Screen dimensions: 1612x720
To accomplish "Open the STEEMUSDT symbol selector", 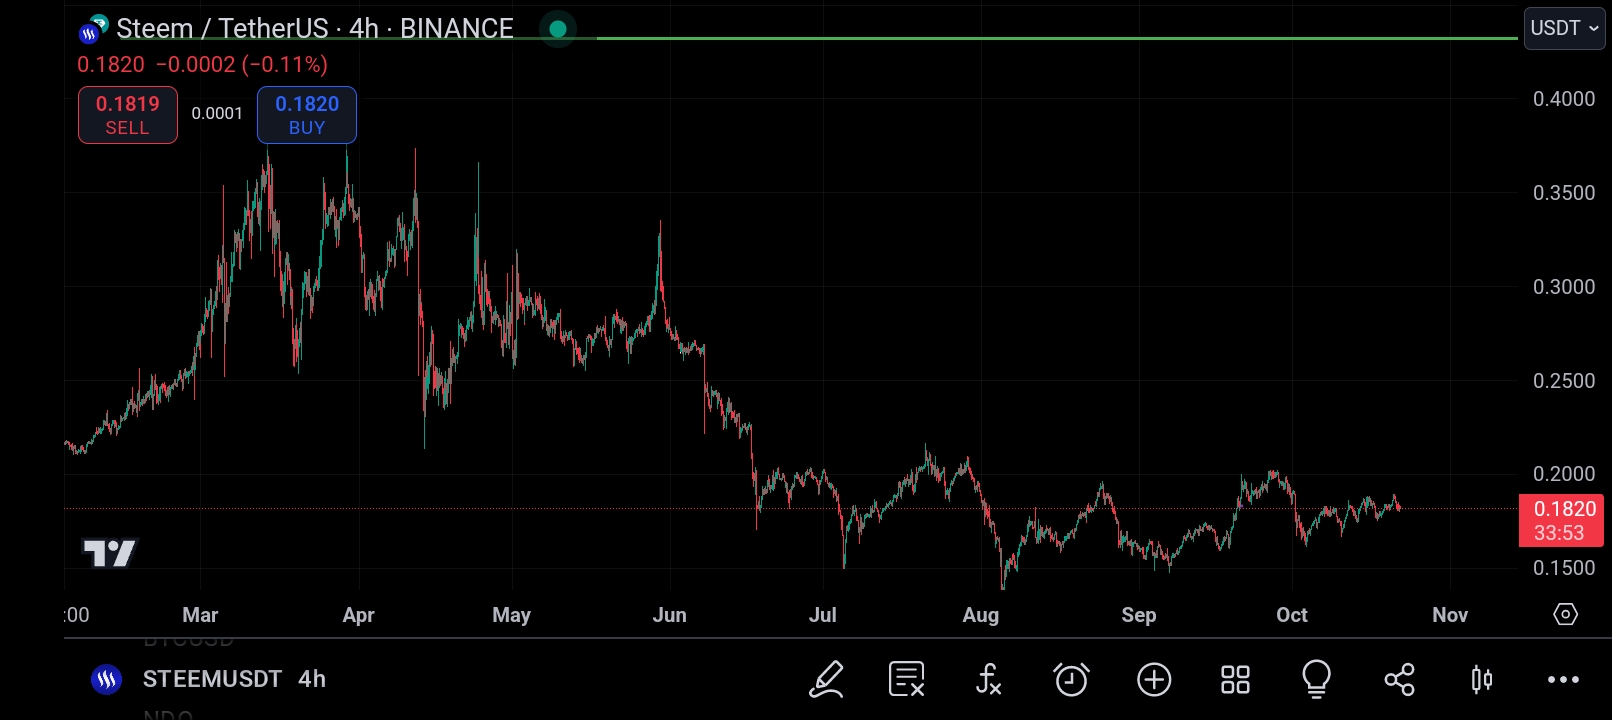I will pos(212,679).
